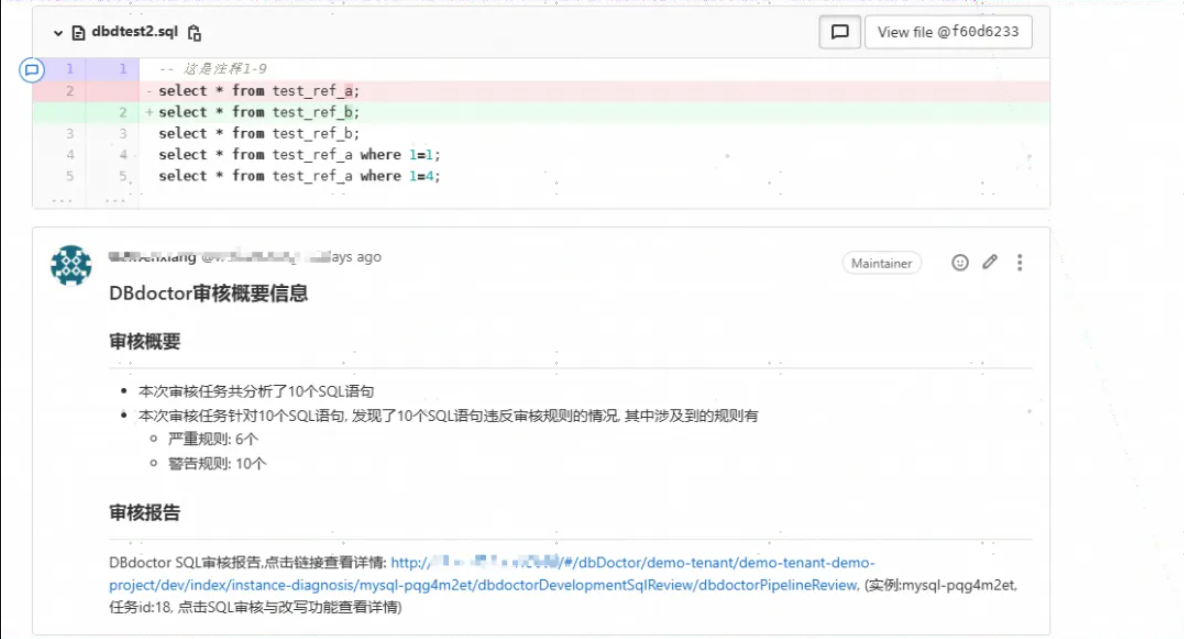Add emoji reaction to the comment

(x=960, y=263)
